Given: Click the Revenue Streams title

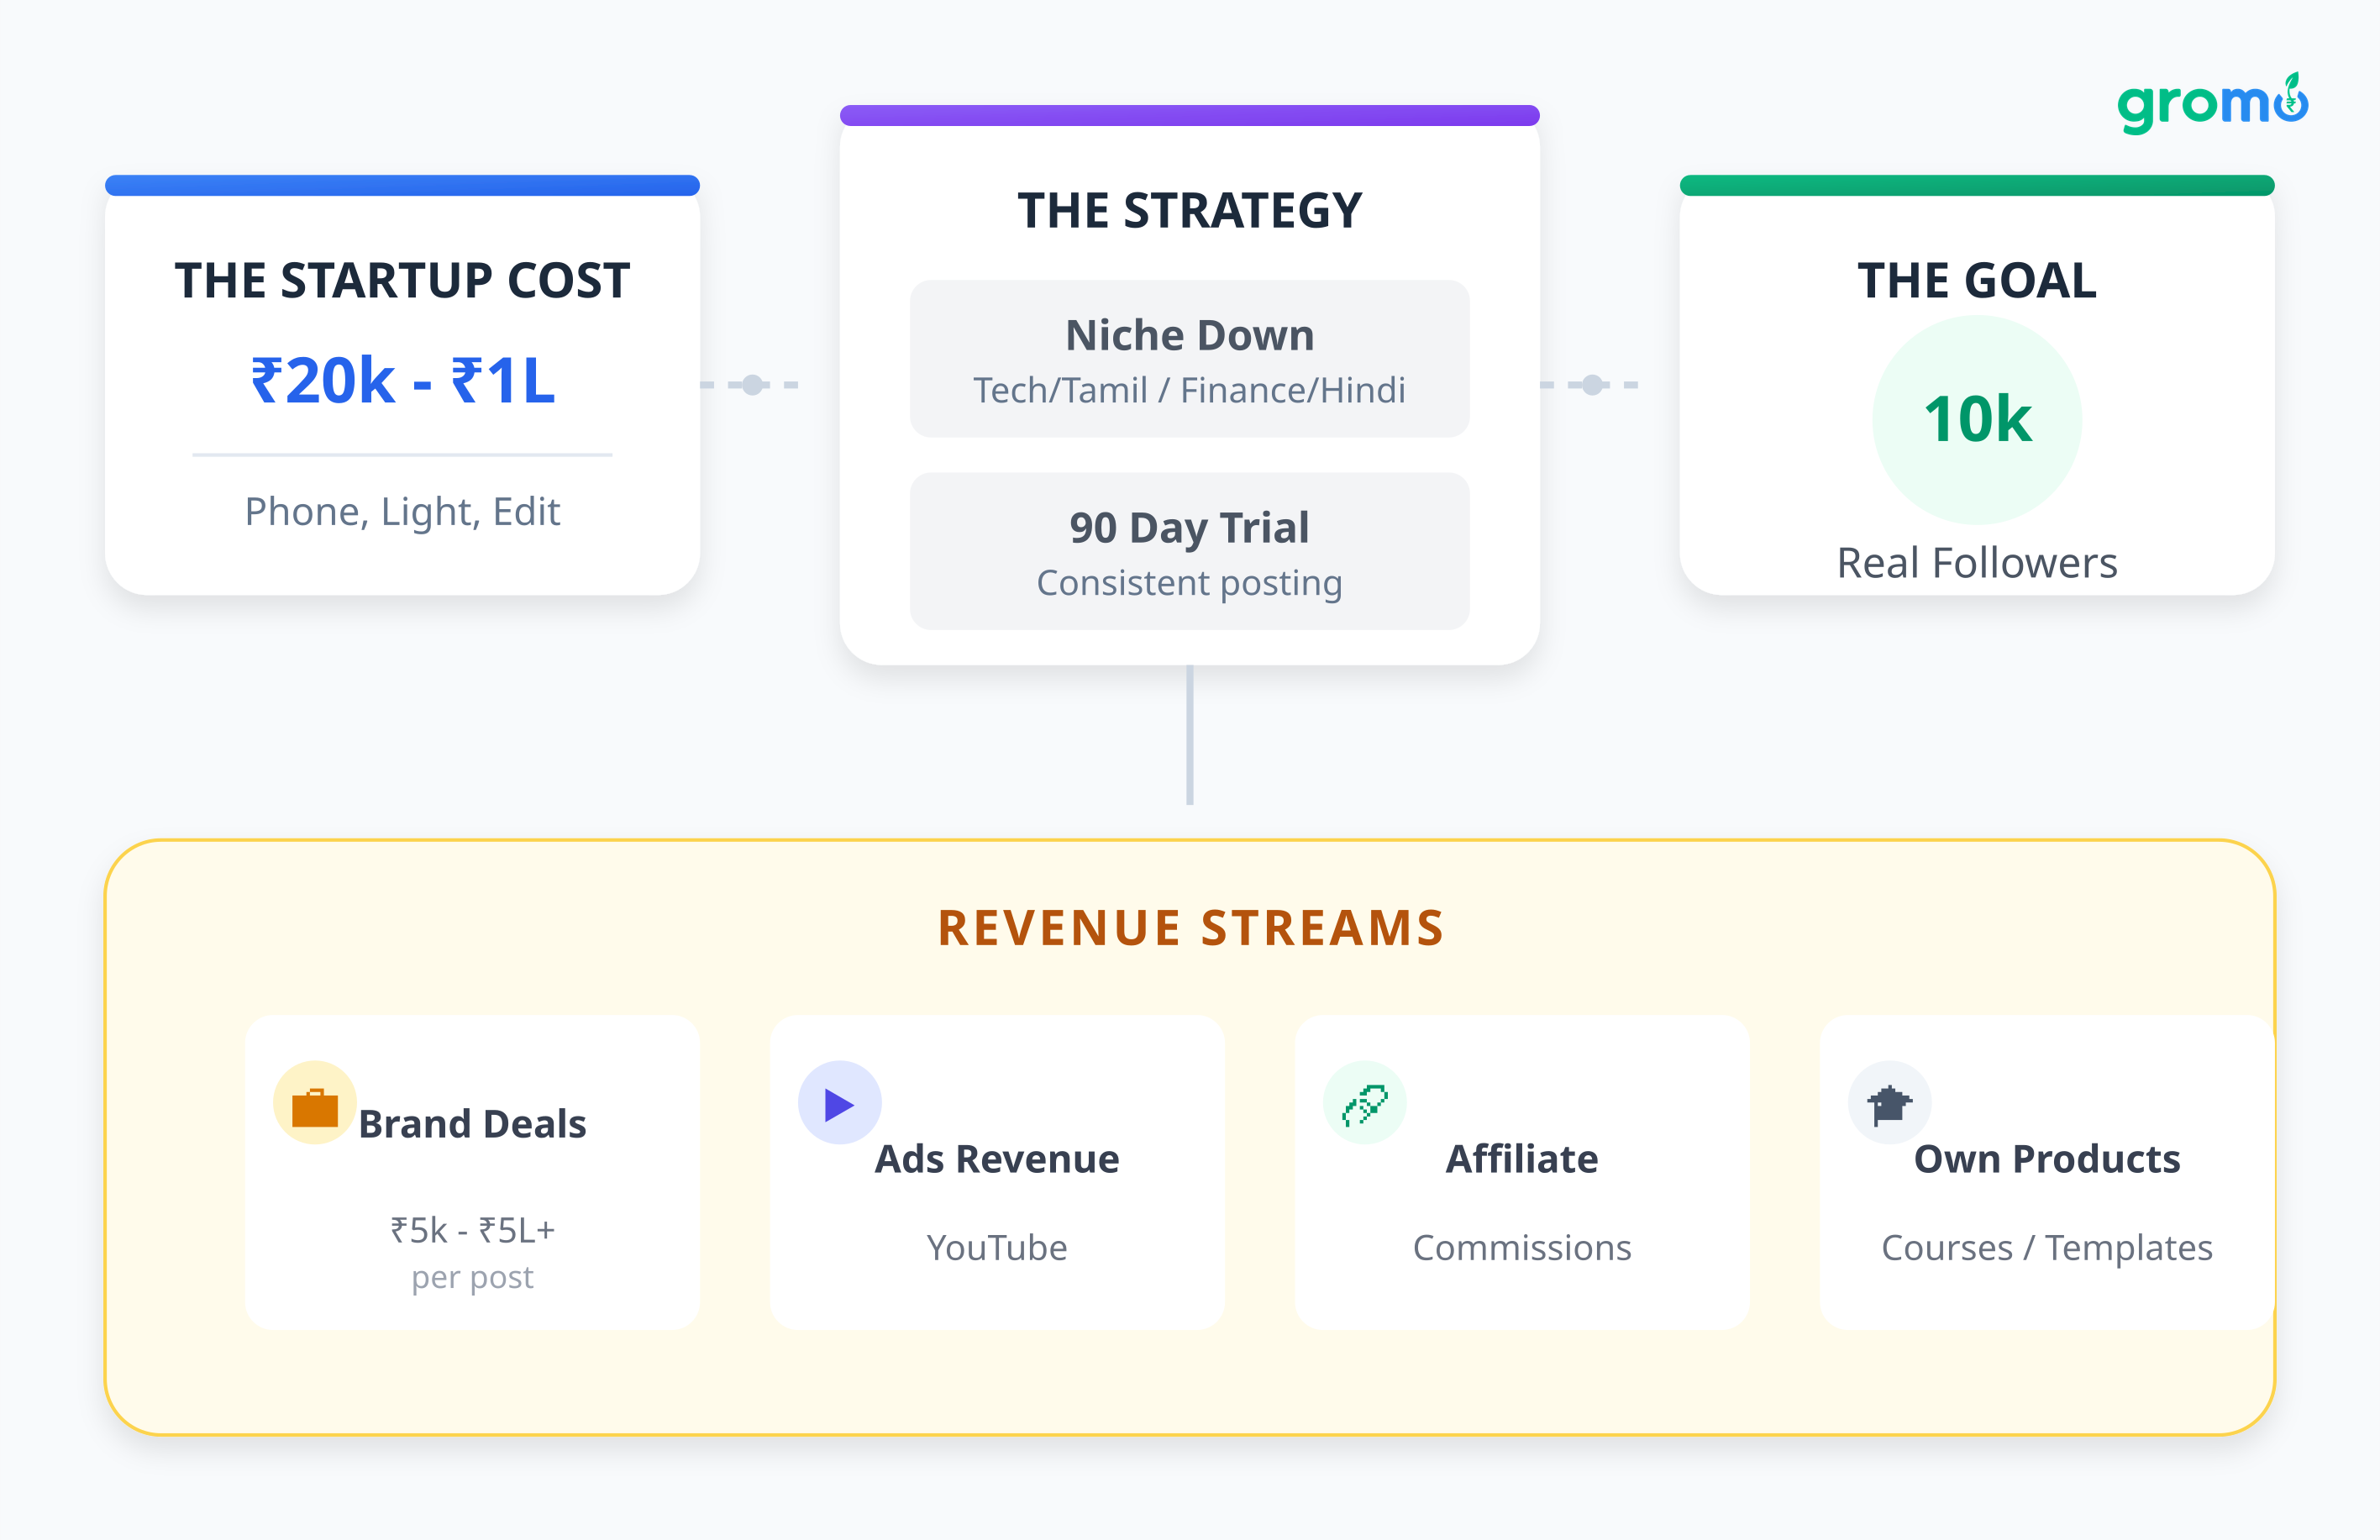Looking at the screenshot, I should (x=1190, y=927).
